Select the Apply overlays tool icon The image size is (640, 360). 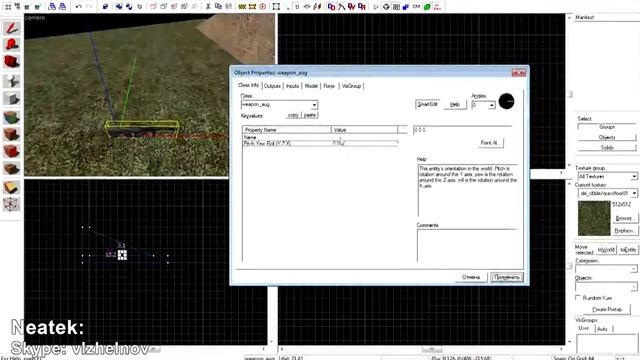click(11, 169)
